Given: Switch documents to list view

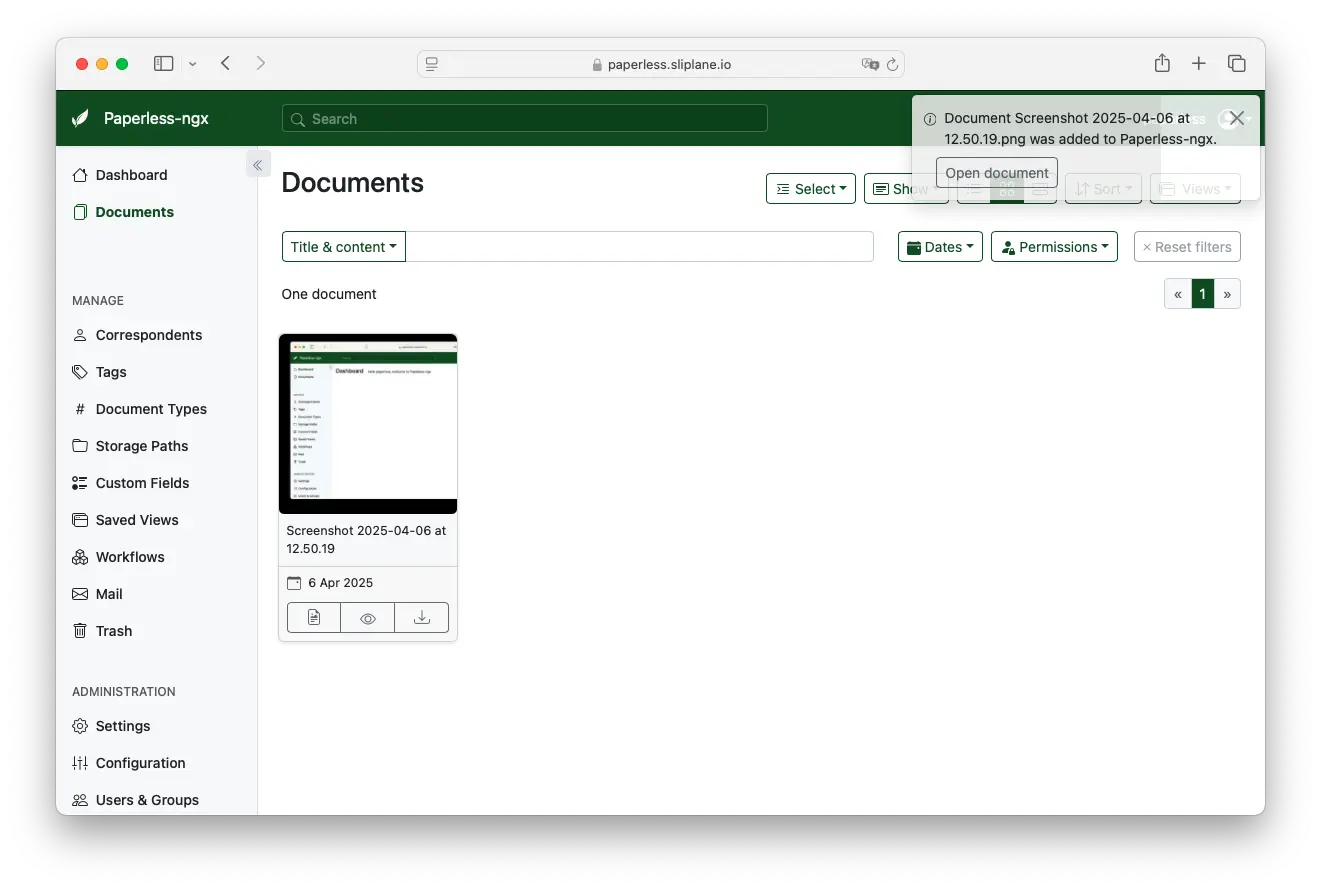Looking at the screenshot, I should point(974,188).
